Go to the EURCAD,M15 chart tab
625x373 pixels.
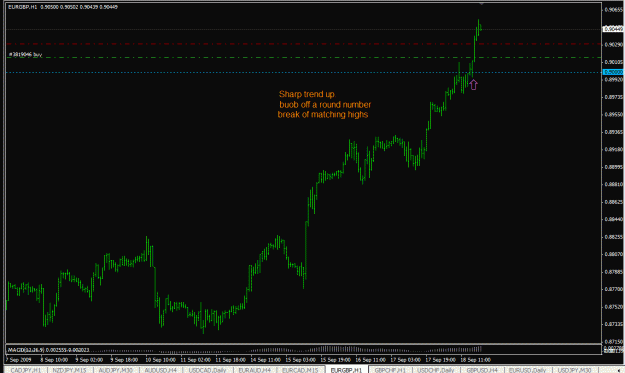pyautogui.click(x=300, y=370)
